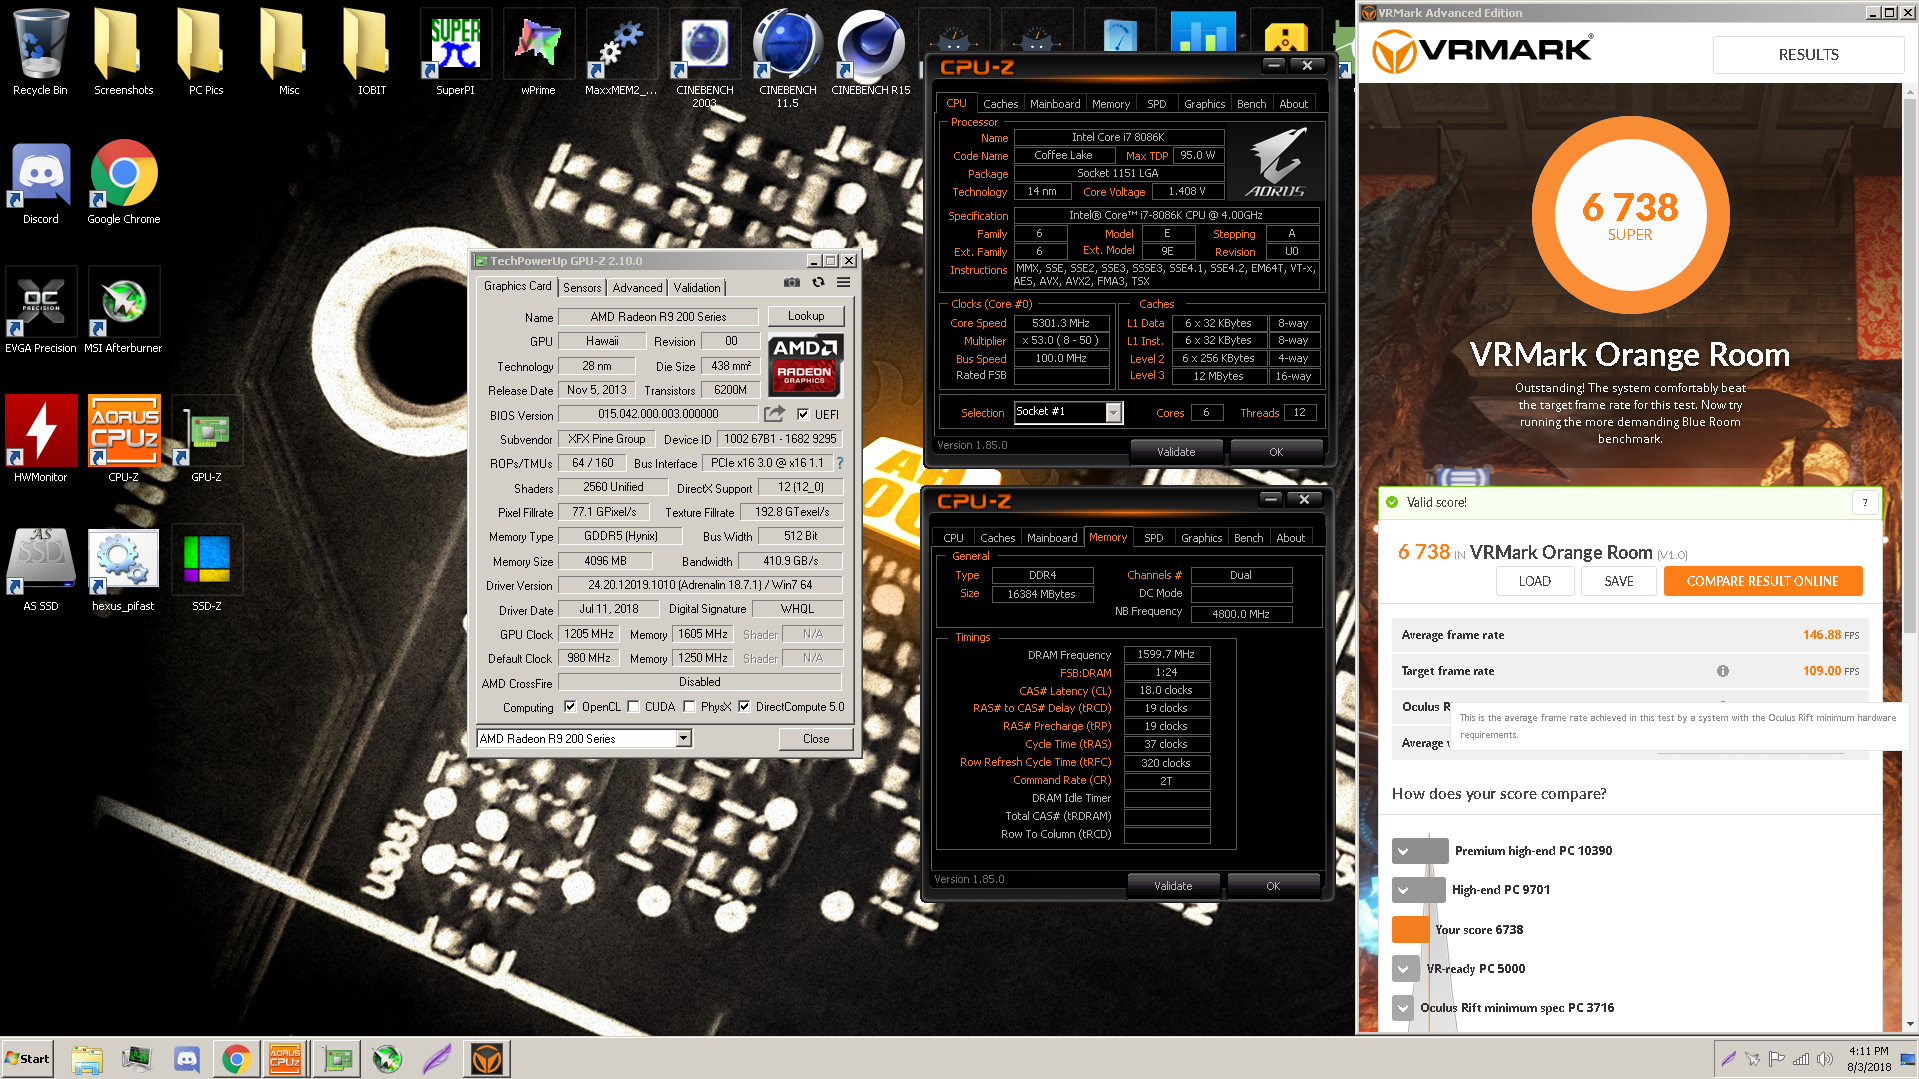The image size is (1919, 1079).
Task: Open Bench tab in upper CPU-Z window
Action: tap(1251, 104)
